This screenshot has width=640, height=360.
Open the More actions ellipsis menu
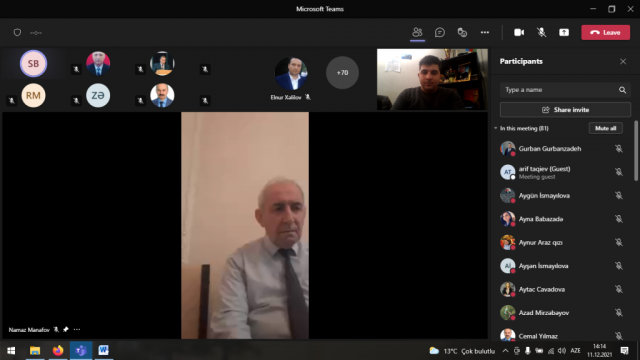484,32
